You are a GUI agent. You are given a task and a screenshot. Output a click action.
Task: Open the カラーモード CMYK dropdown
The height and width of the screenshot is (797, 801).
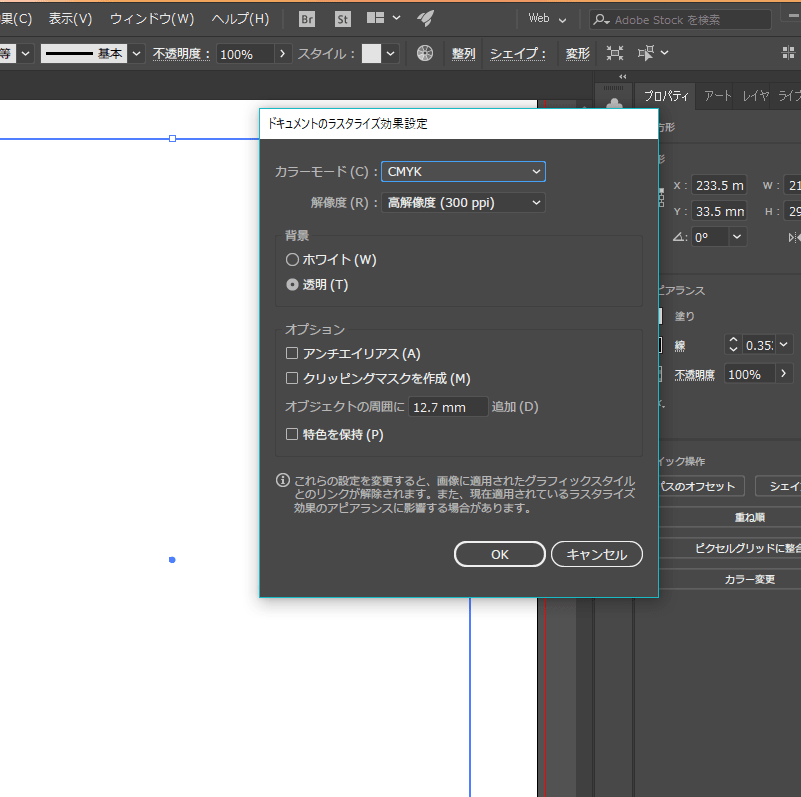pyautogui.click(x=463, y=172)
